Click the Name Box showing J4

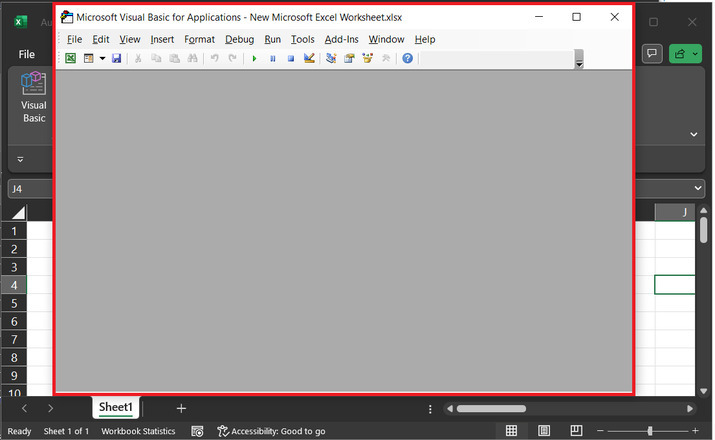coord(30,189)
